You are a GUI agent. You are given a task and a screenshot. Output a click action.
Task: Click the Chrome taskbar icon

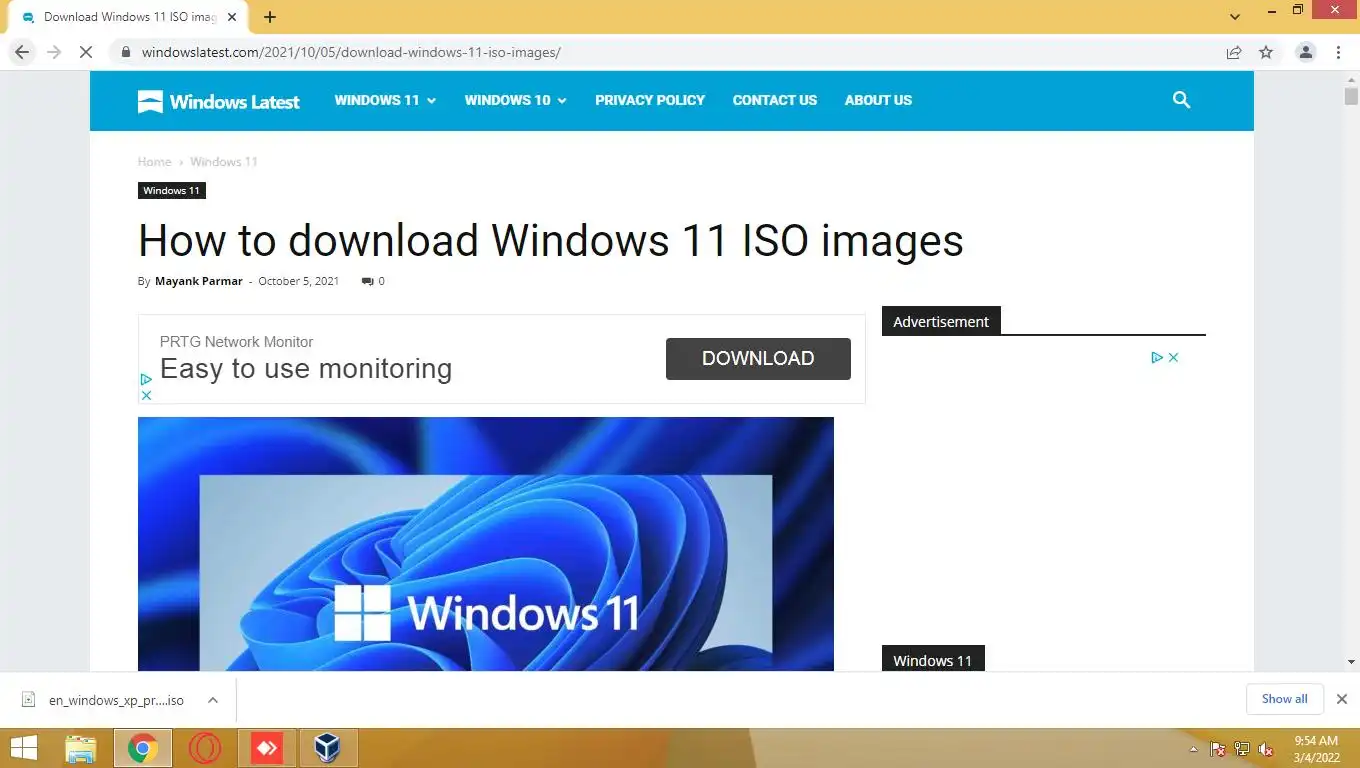[143, 748]
